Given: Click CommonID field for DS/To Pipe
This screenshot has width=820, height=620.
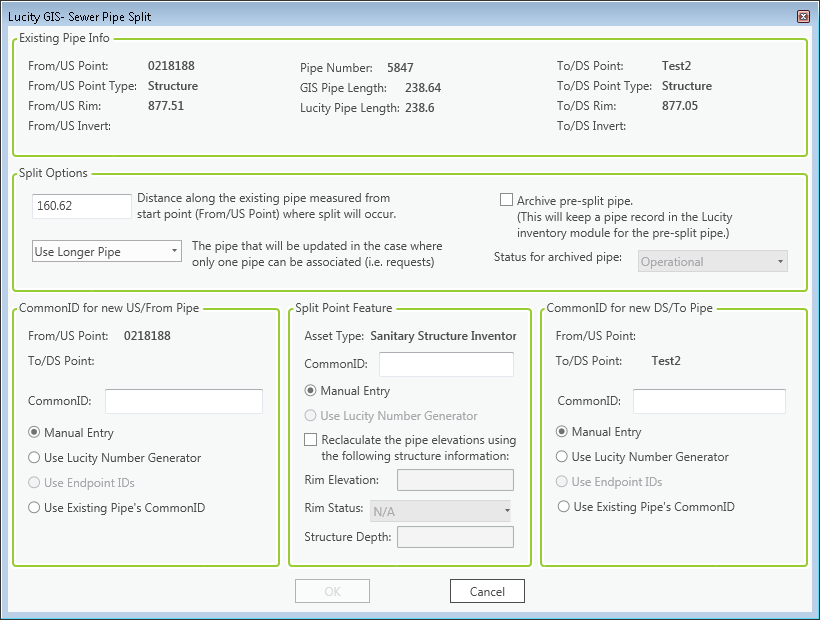Looking at the screenshot, I should coord(710,401).
